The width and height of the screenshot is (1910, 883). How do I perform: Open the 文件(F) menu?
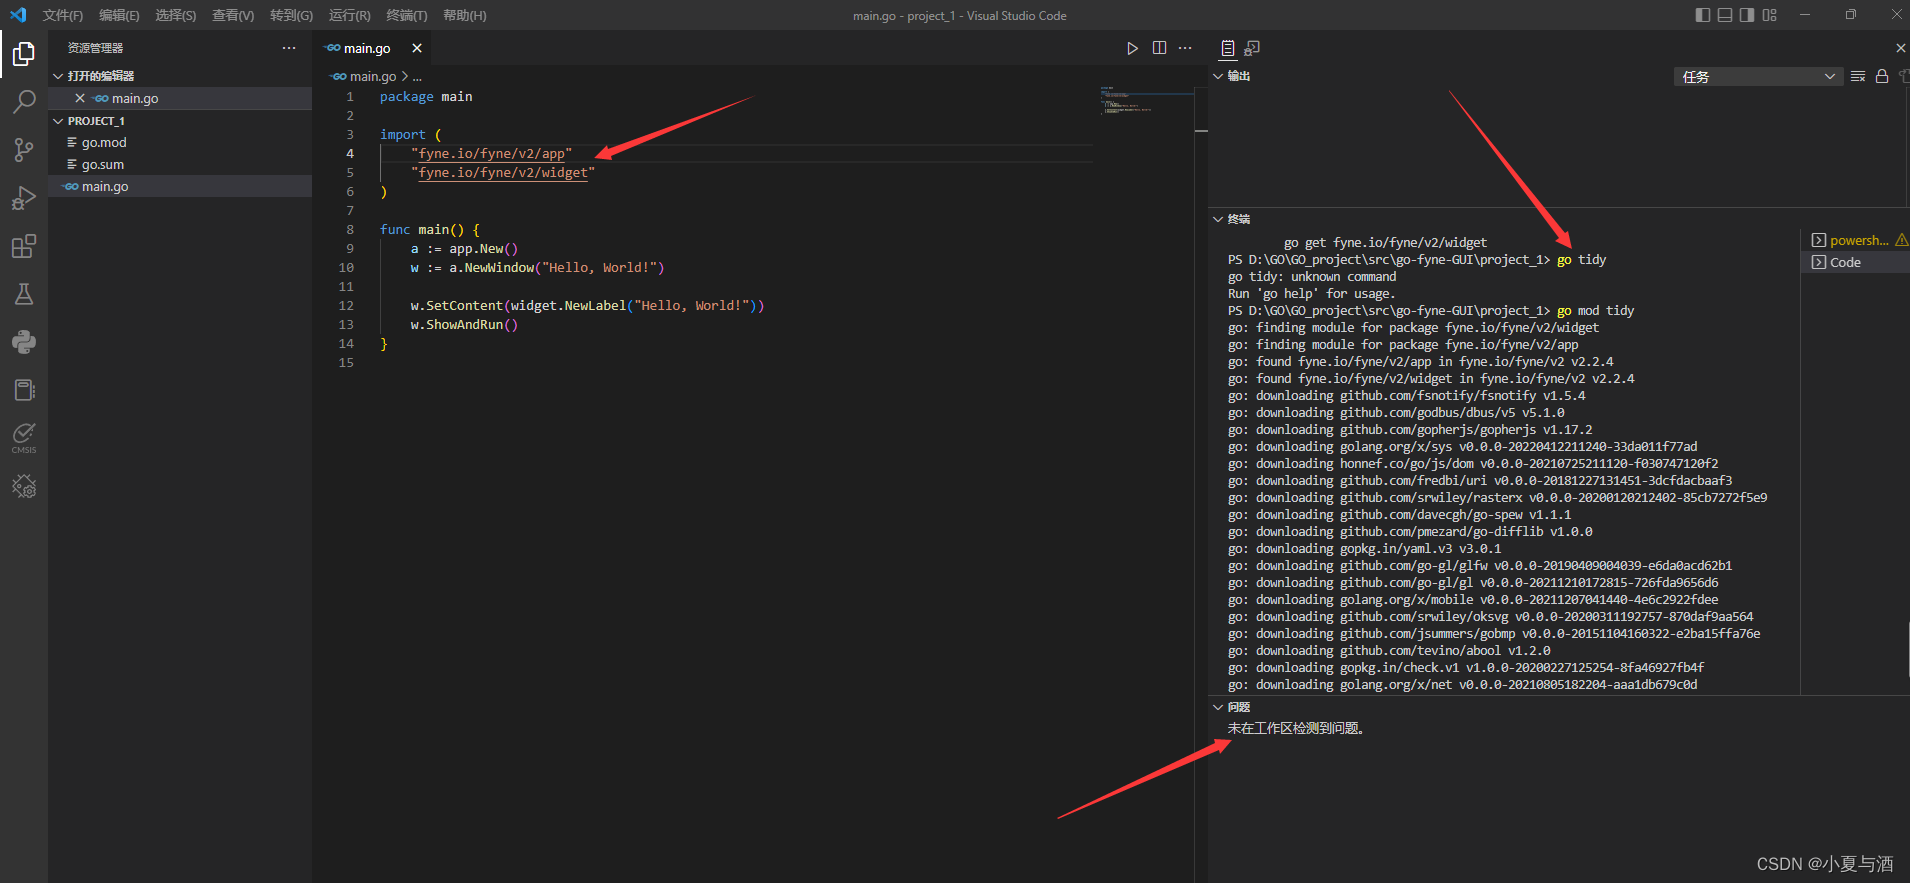[63, 15]
